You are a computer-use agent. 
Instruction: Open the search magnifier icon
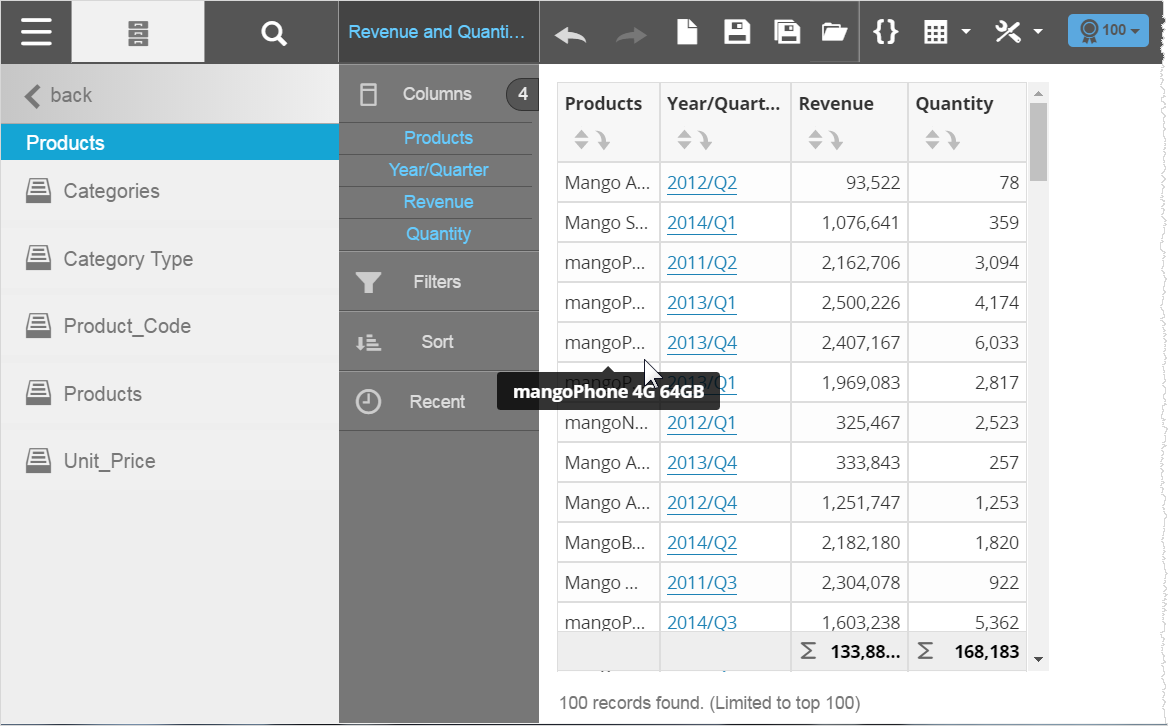click(x=273, y=32)
